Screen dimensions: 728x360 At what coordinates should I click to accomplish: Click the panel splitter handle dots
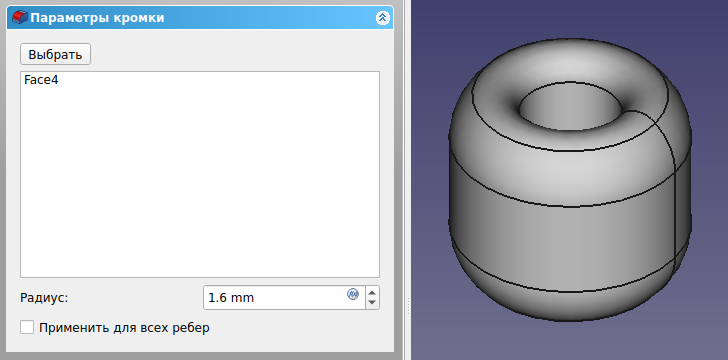[x=408, y=306]
